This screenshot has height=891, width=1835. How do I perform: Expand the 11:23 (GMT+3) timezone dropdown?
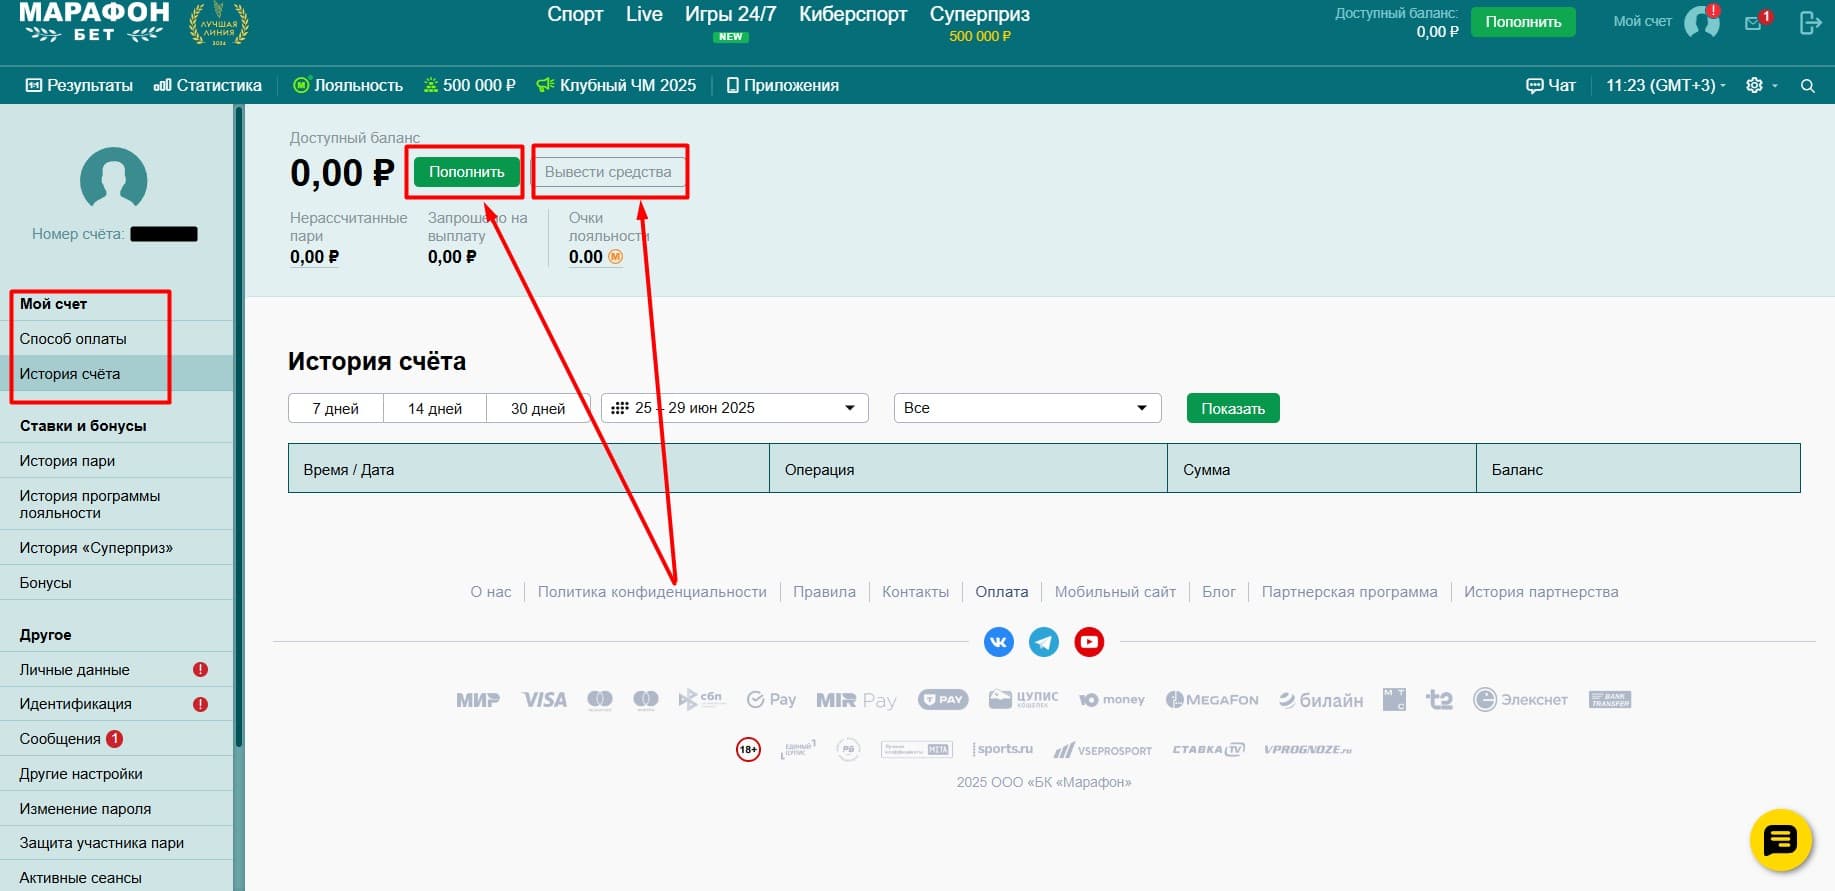pyautogui.click(x=1666, y=86)
